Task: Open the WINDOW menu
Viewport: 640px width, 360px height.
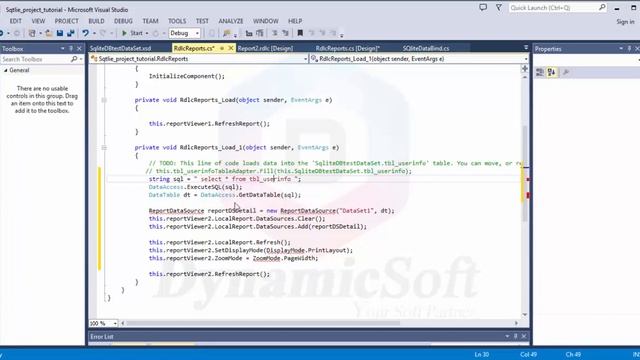Action: click(266, 21)
